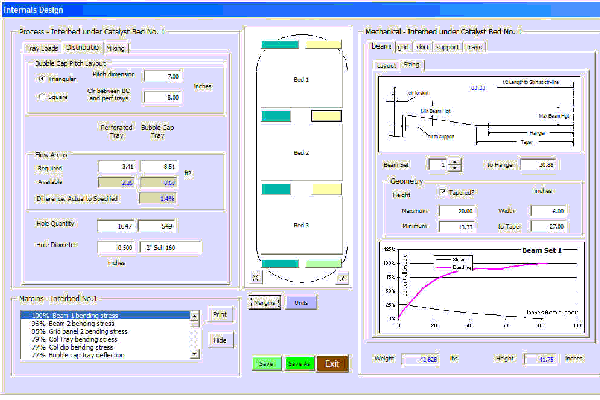Click the right arrow icon below the vessel diagram
The width and height of the screenshot is (600, 400).
pyautogui.click(x=342, y=276)
